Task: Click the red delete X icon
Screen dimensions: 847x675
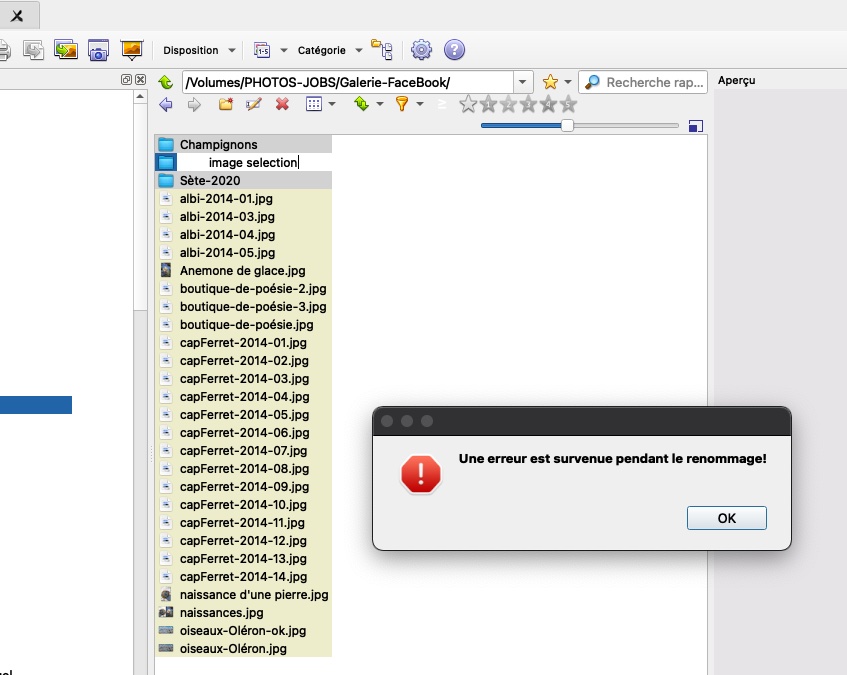Action: point(282,104)
